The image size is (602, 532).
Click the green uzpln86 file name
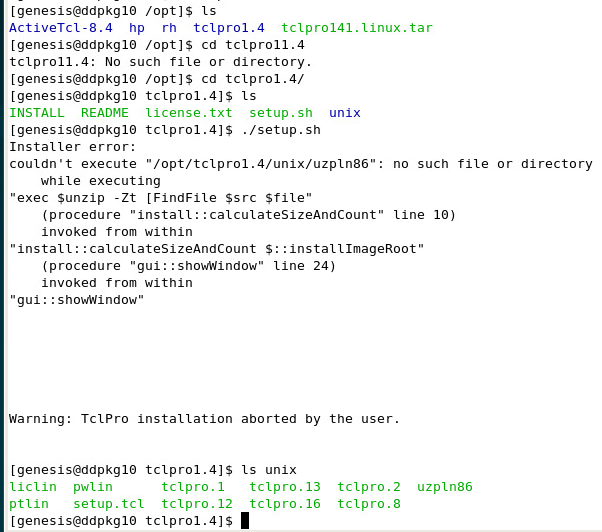445,487
